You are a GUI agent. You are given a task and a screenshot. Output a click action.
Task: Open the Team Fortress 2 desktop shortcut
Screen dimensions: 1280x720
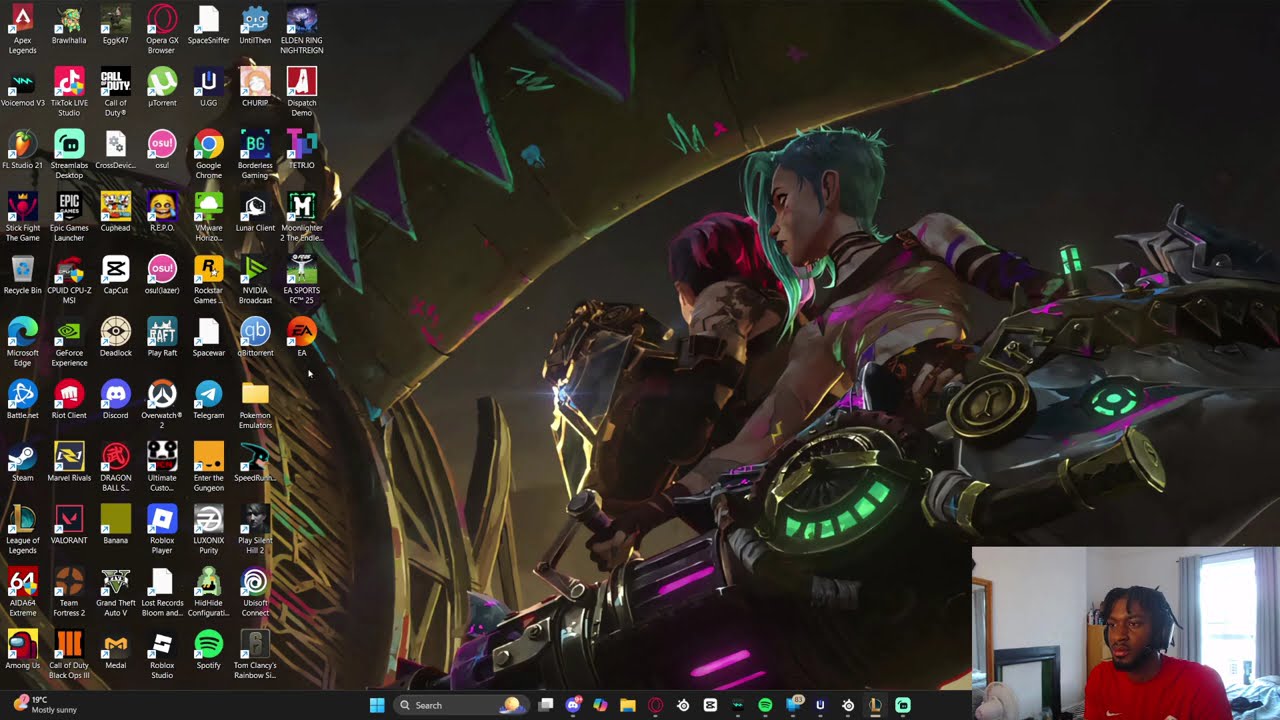point(69,591)
